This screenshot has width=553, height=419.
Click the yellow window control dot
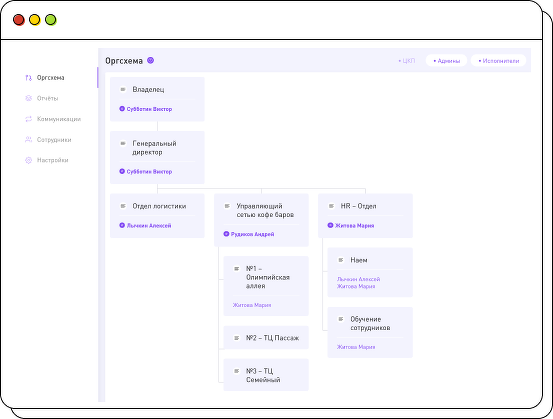click(35, 20)
